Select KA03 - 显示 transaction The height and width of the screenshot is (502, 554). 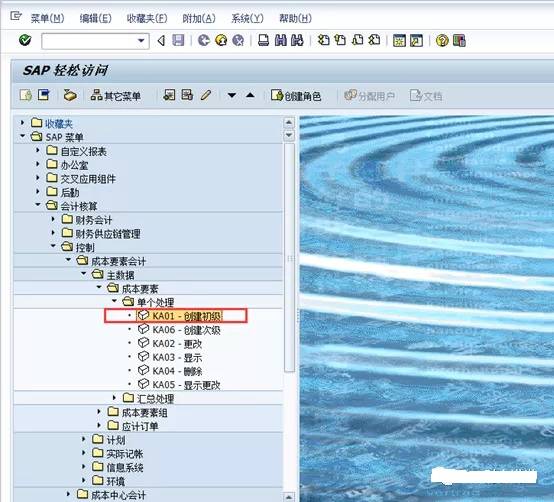170,357
